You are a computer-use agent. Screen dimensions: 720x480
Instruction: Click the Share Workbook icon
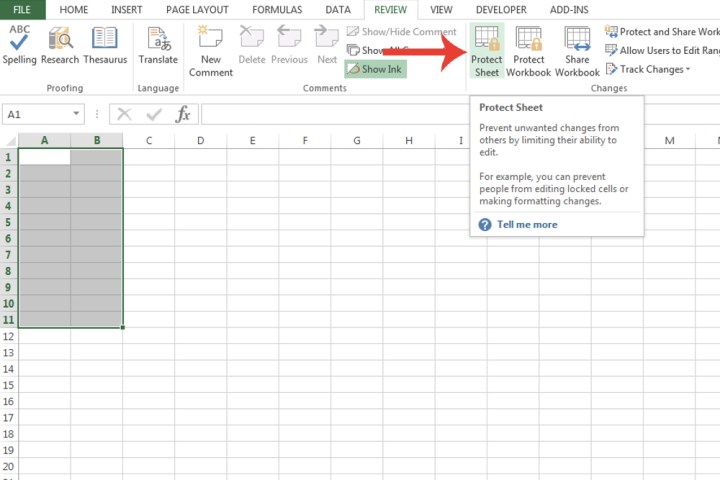[x=577, y=50]
